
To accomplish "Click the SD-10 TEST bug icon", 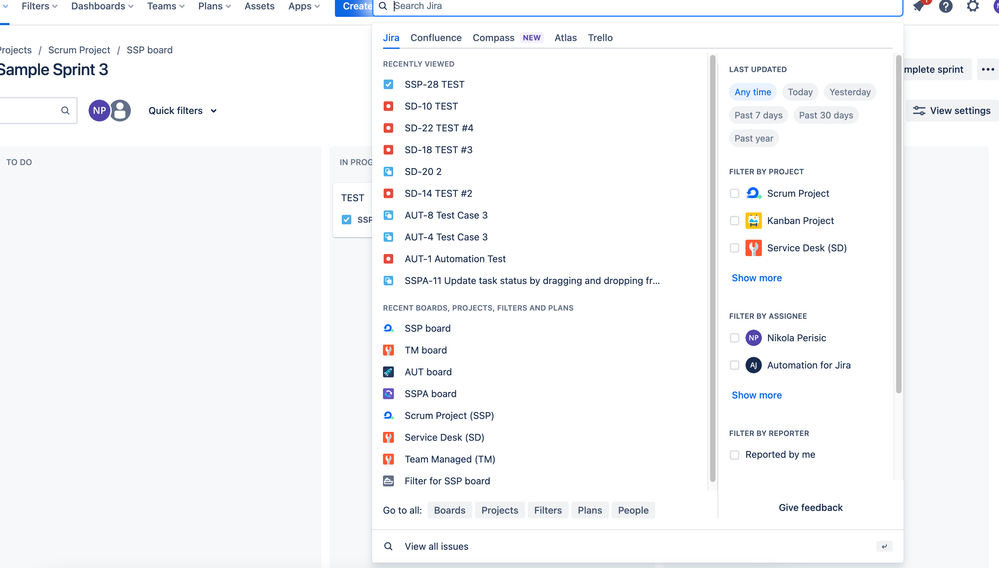I will [389, 106].
